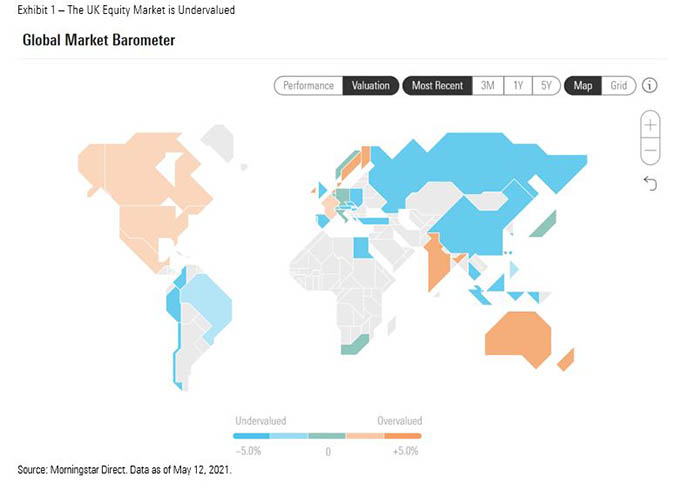Click the darkest blue undervalued legend swatch
Viewport: 675px width, 490px height.
(251, 436)
